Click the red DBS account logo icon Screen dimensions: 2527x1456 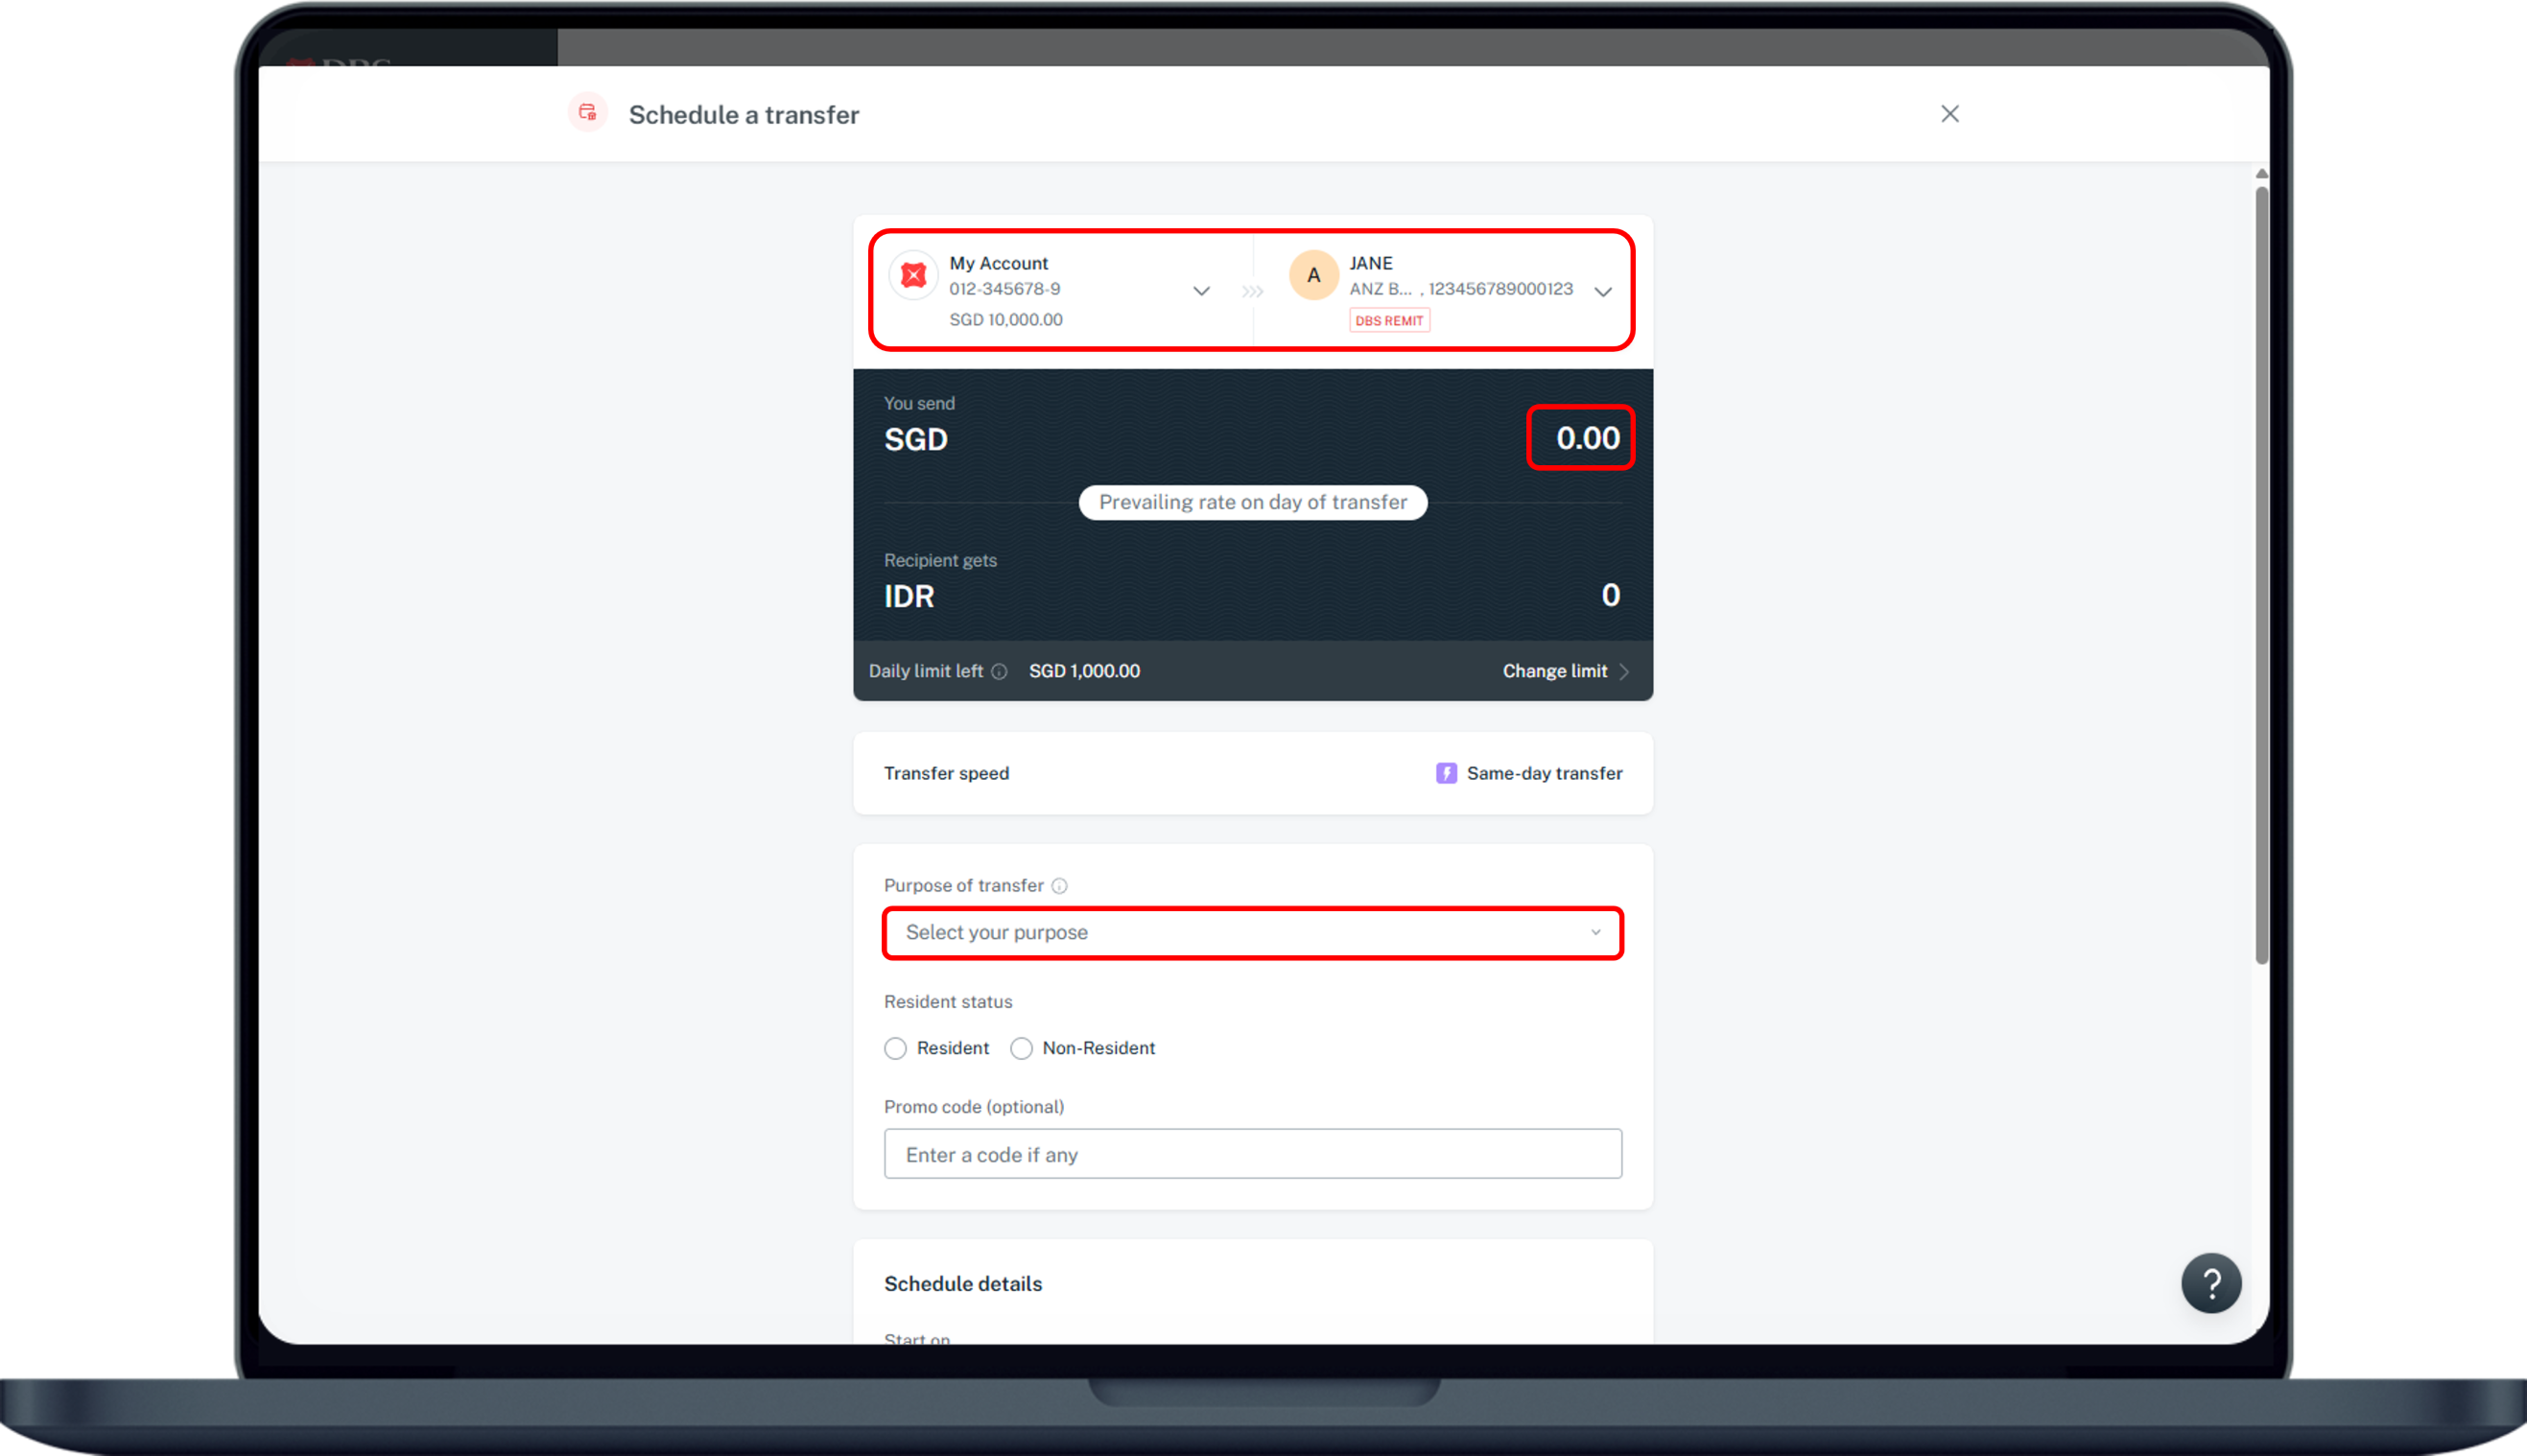(x=913, y=275)
